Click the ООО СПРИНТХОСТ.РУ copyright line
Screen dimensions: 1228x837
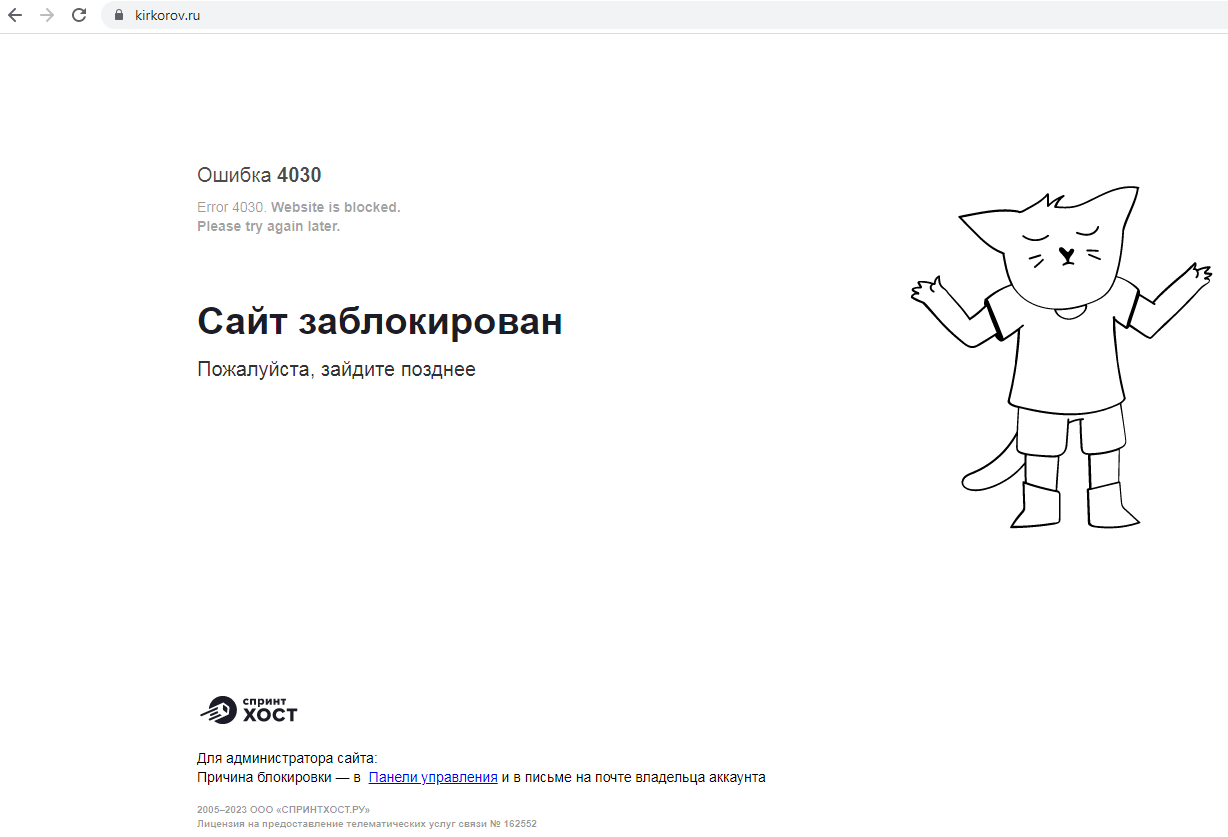click(x=283, y=809)
